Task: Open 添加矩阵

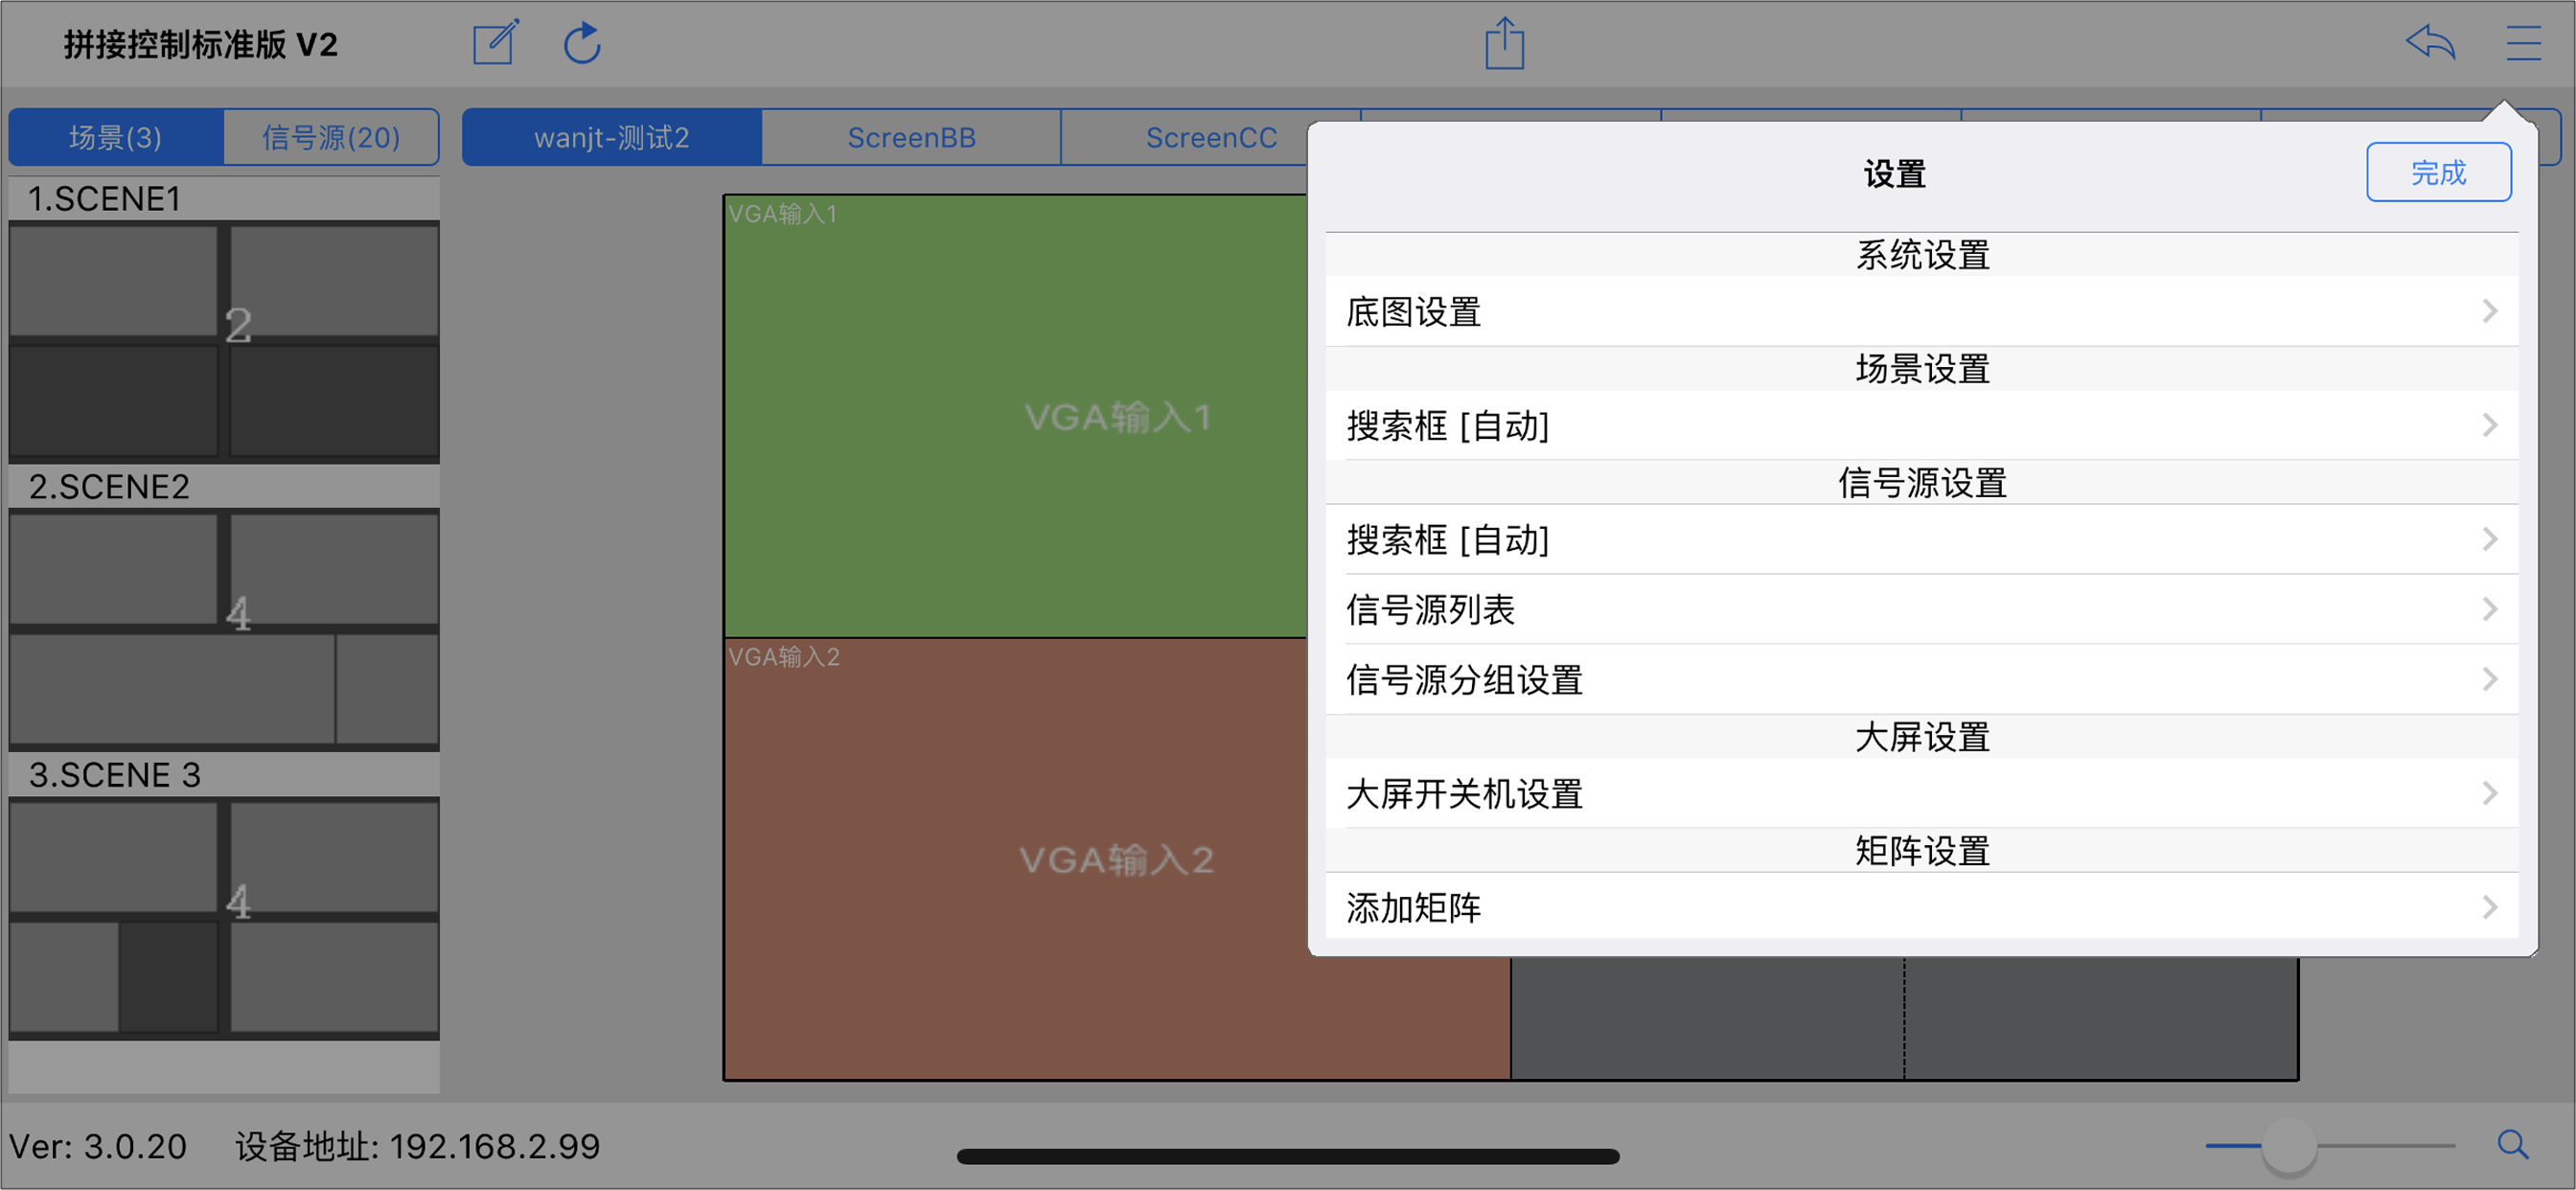Action: [x=1921, y=908]
